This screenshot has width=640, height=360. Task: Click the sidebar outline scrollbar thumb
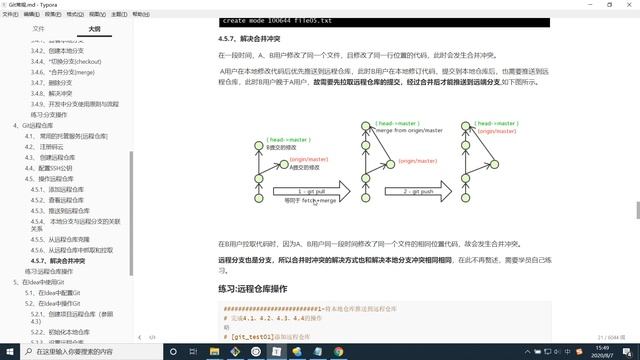(131, 213)
